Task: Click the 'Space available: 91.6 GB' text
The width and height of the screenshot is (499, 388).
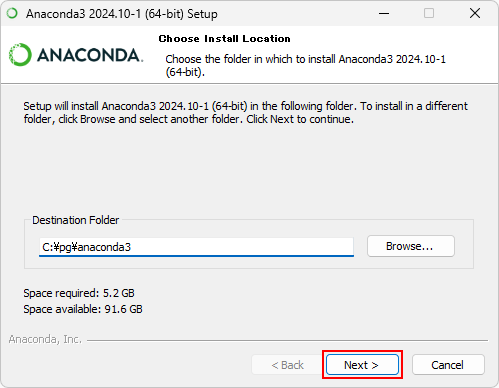Action: click(x=83, y=309)
